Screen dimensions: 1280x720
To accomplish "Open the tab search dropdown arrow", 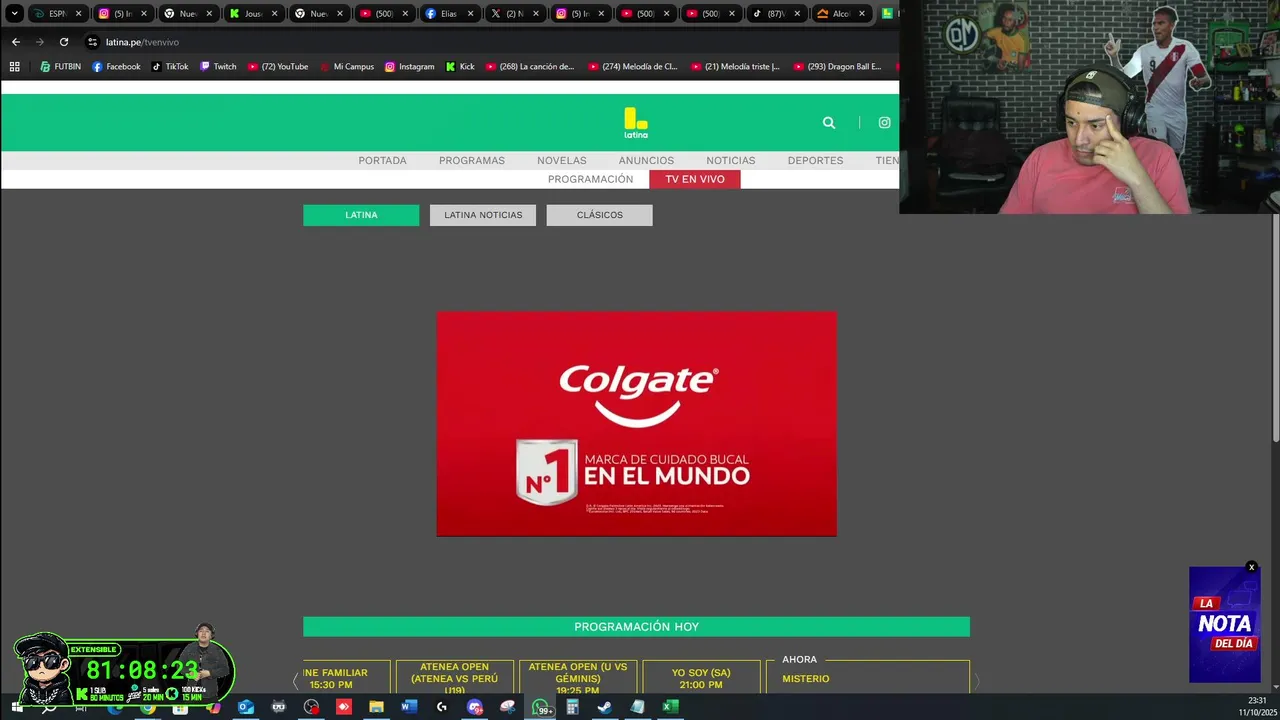I will pos(14,14).
